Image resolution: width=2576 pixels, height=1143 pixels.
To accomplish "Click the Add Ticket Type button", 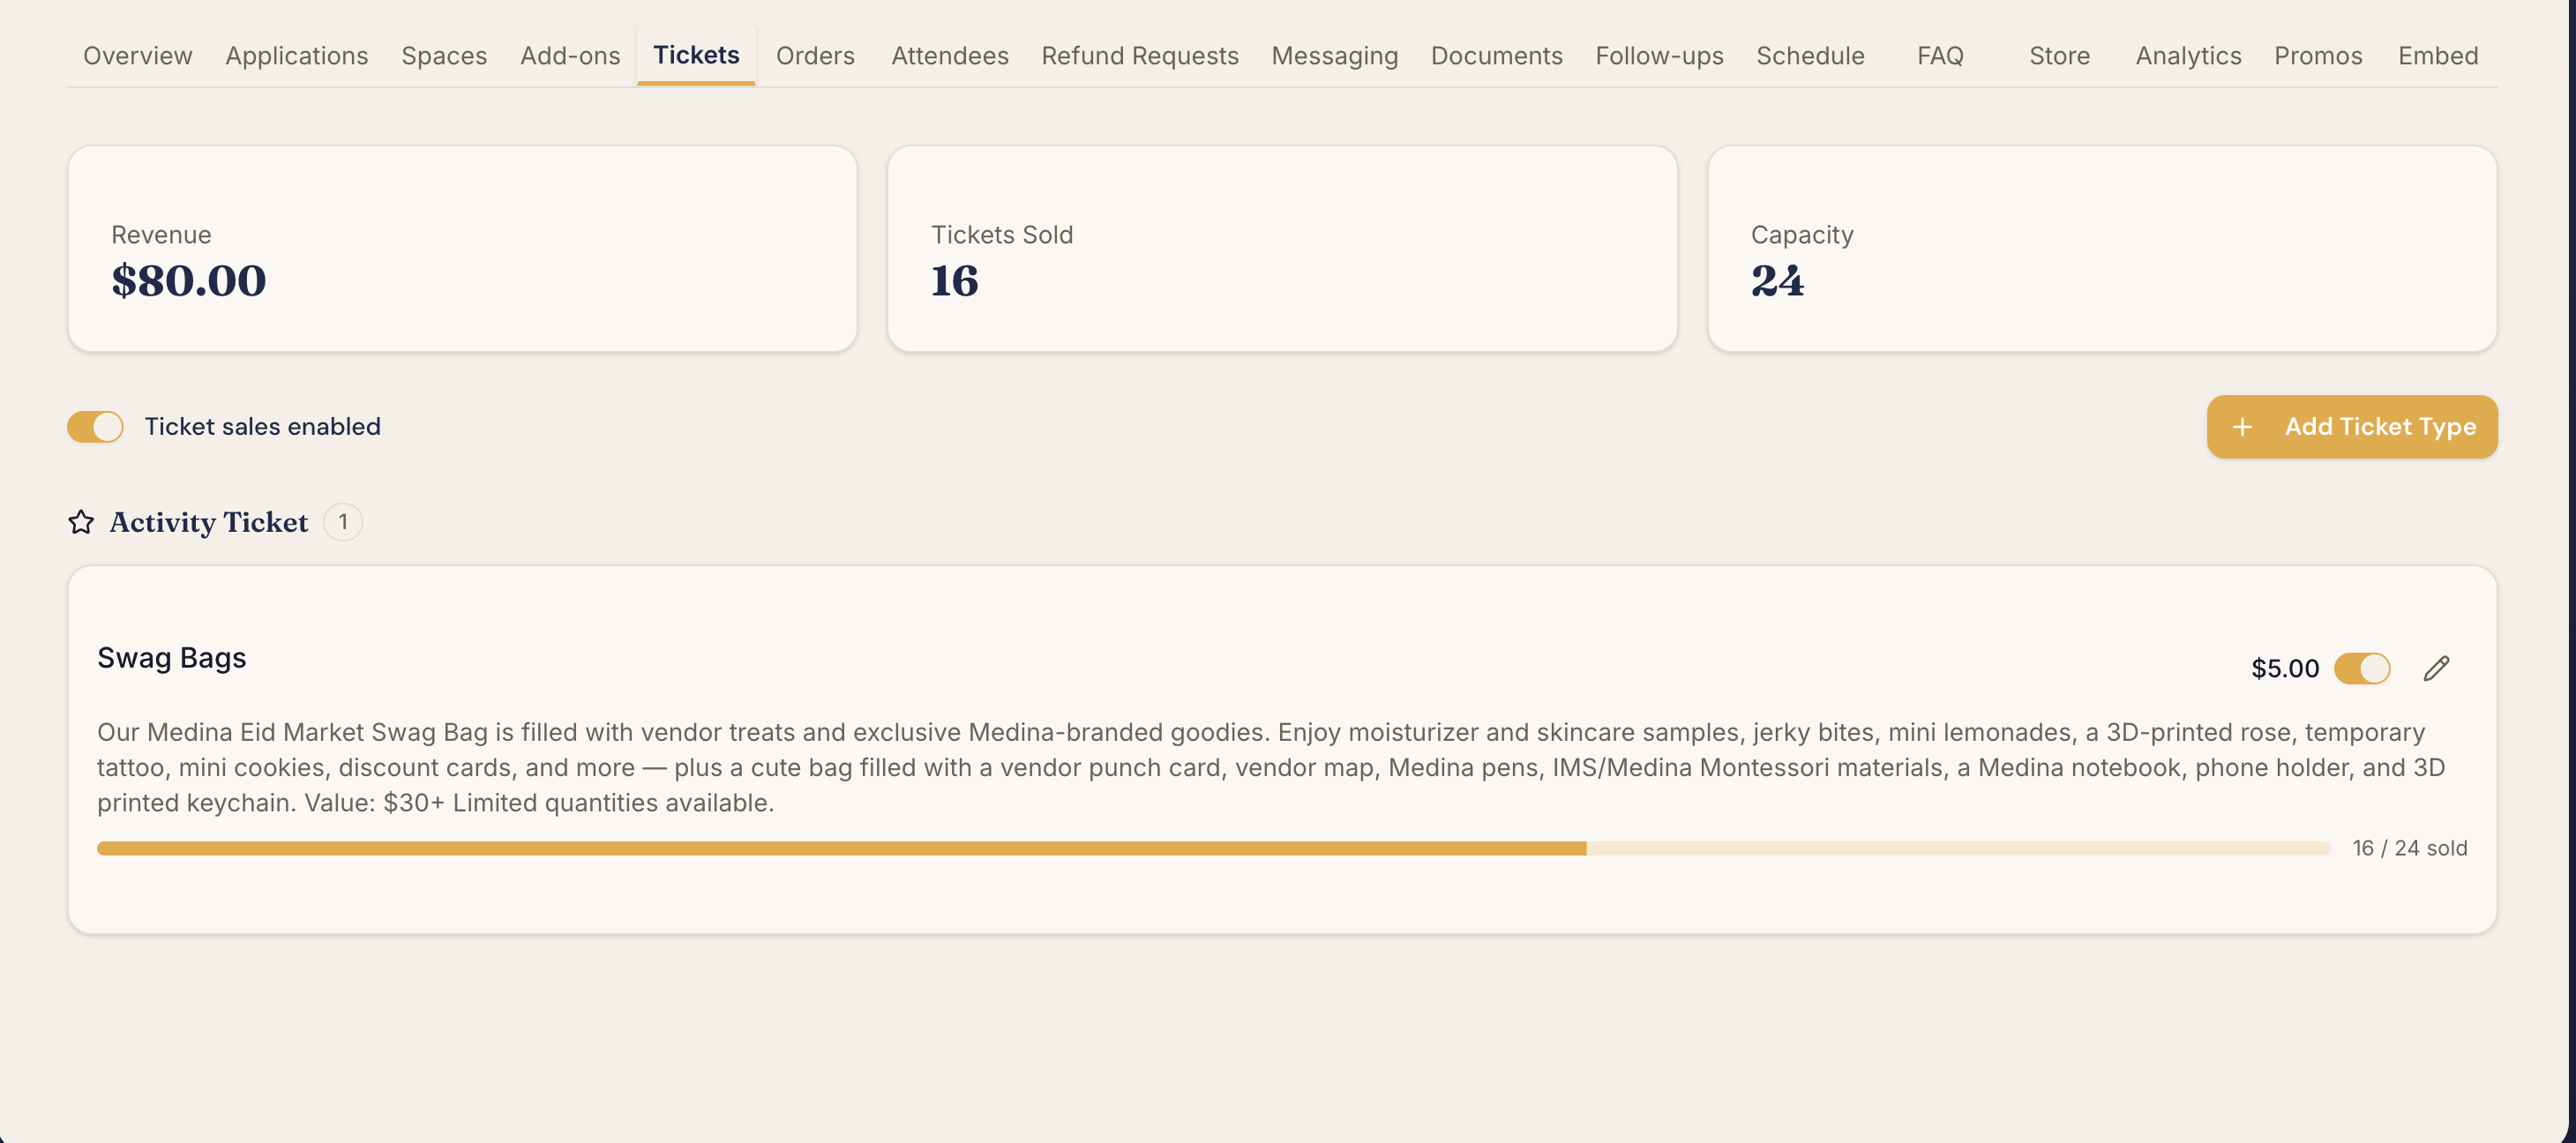I will 2352,427.
